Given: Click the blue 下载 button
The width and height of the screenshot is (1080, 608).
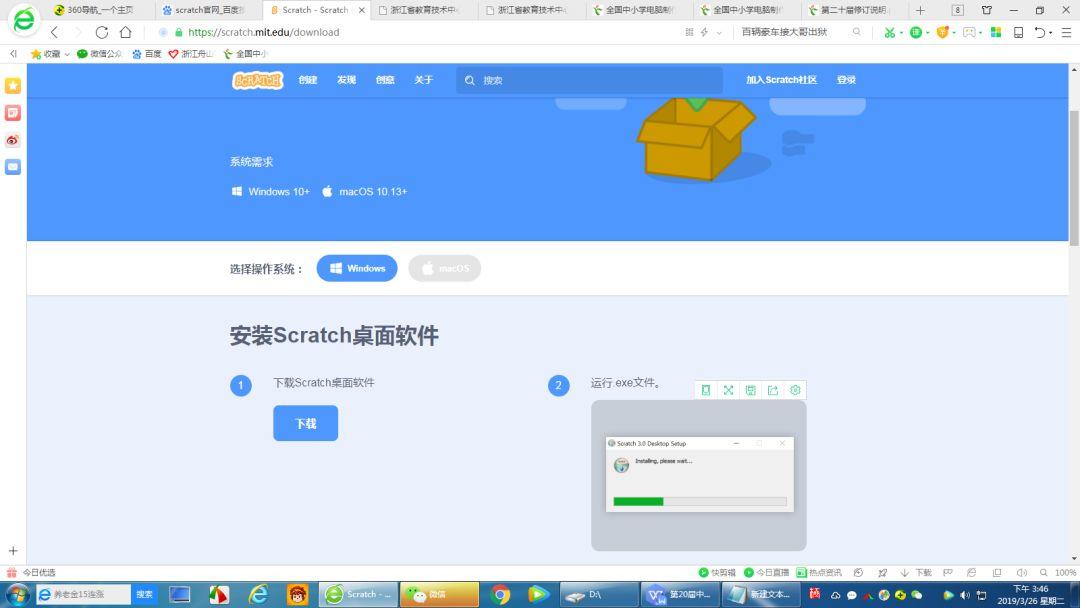Looking at the screenshot, I should coord(305,423).
